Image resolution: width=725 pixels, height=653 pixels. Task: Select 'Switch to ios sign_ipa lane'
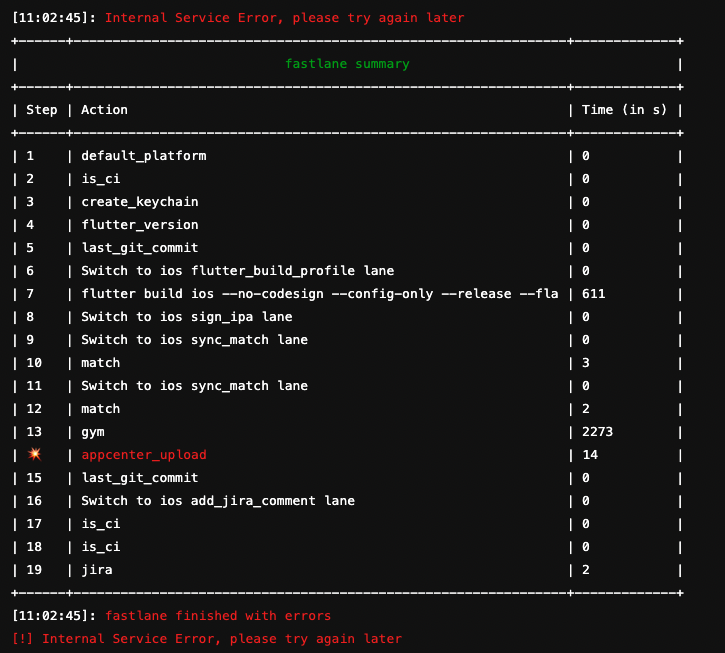[x=187, y=317]
